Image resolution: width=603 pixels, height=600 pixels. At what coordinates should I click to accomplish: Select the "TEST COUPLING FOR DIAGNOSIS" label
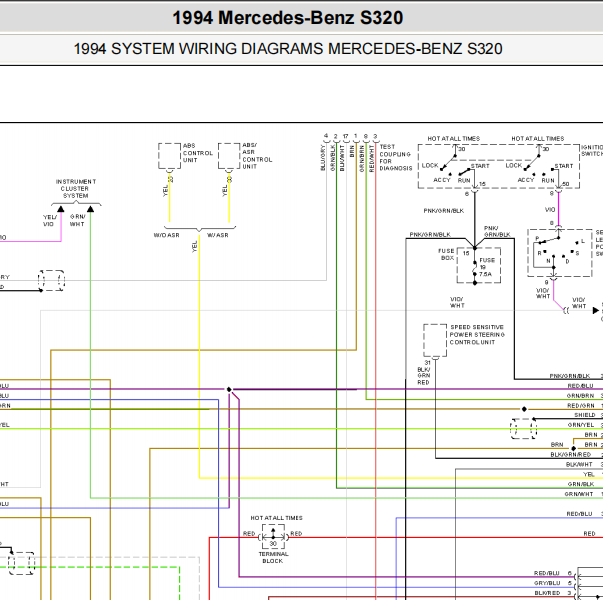[x=396, y=157]
